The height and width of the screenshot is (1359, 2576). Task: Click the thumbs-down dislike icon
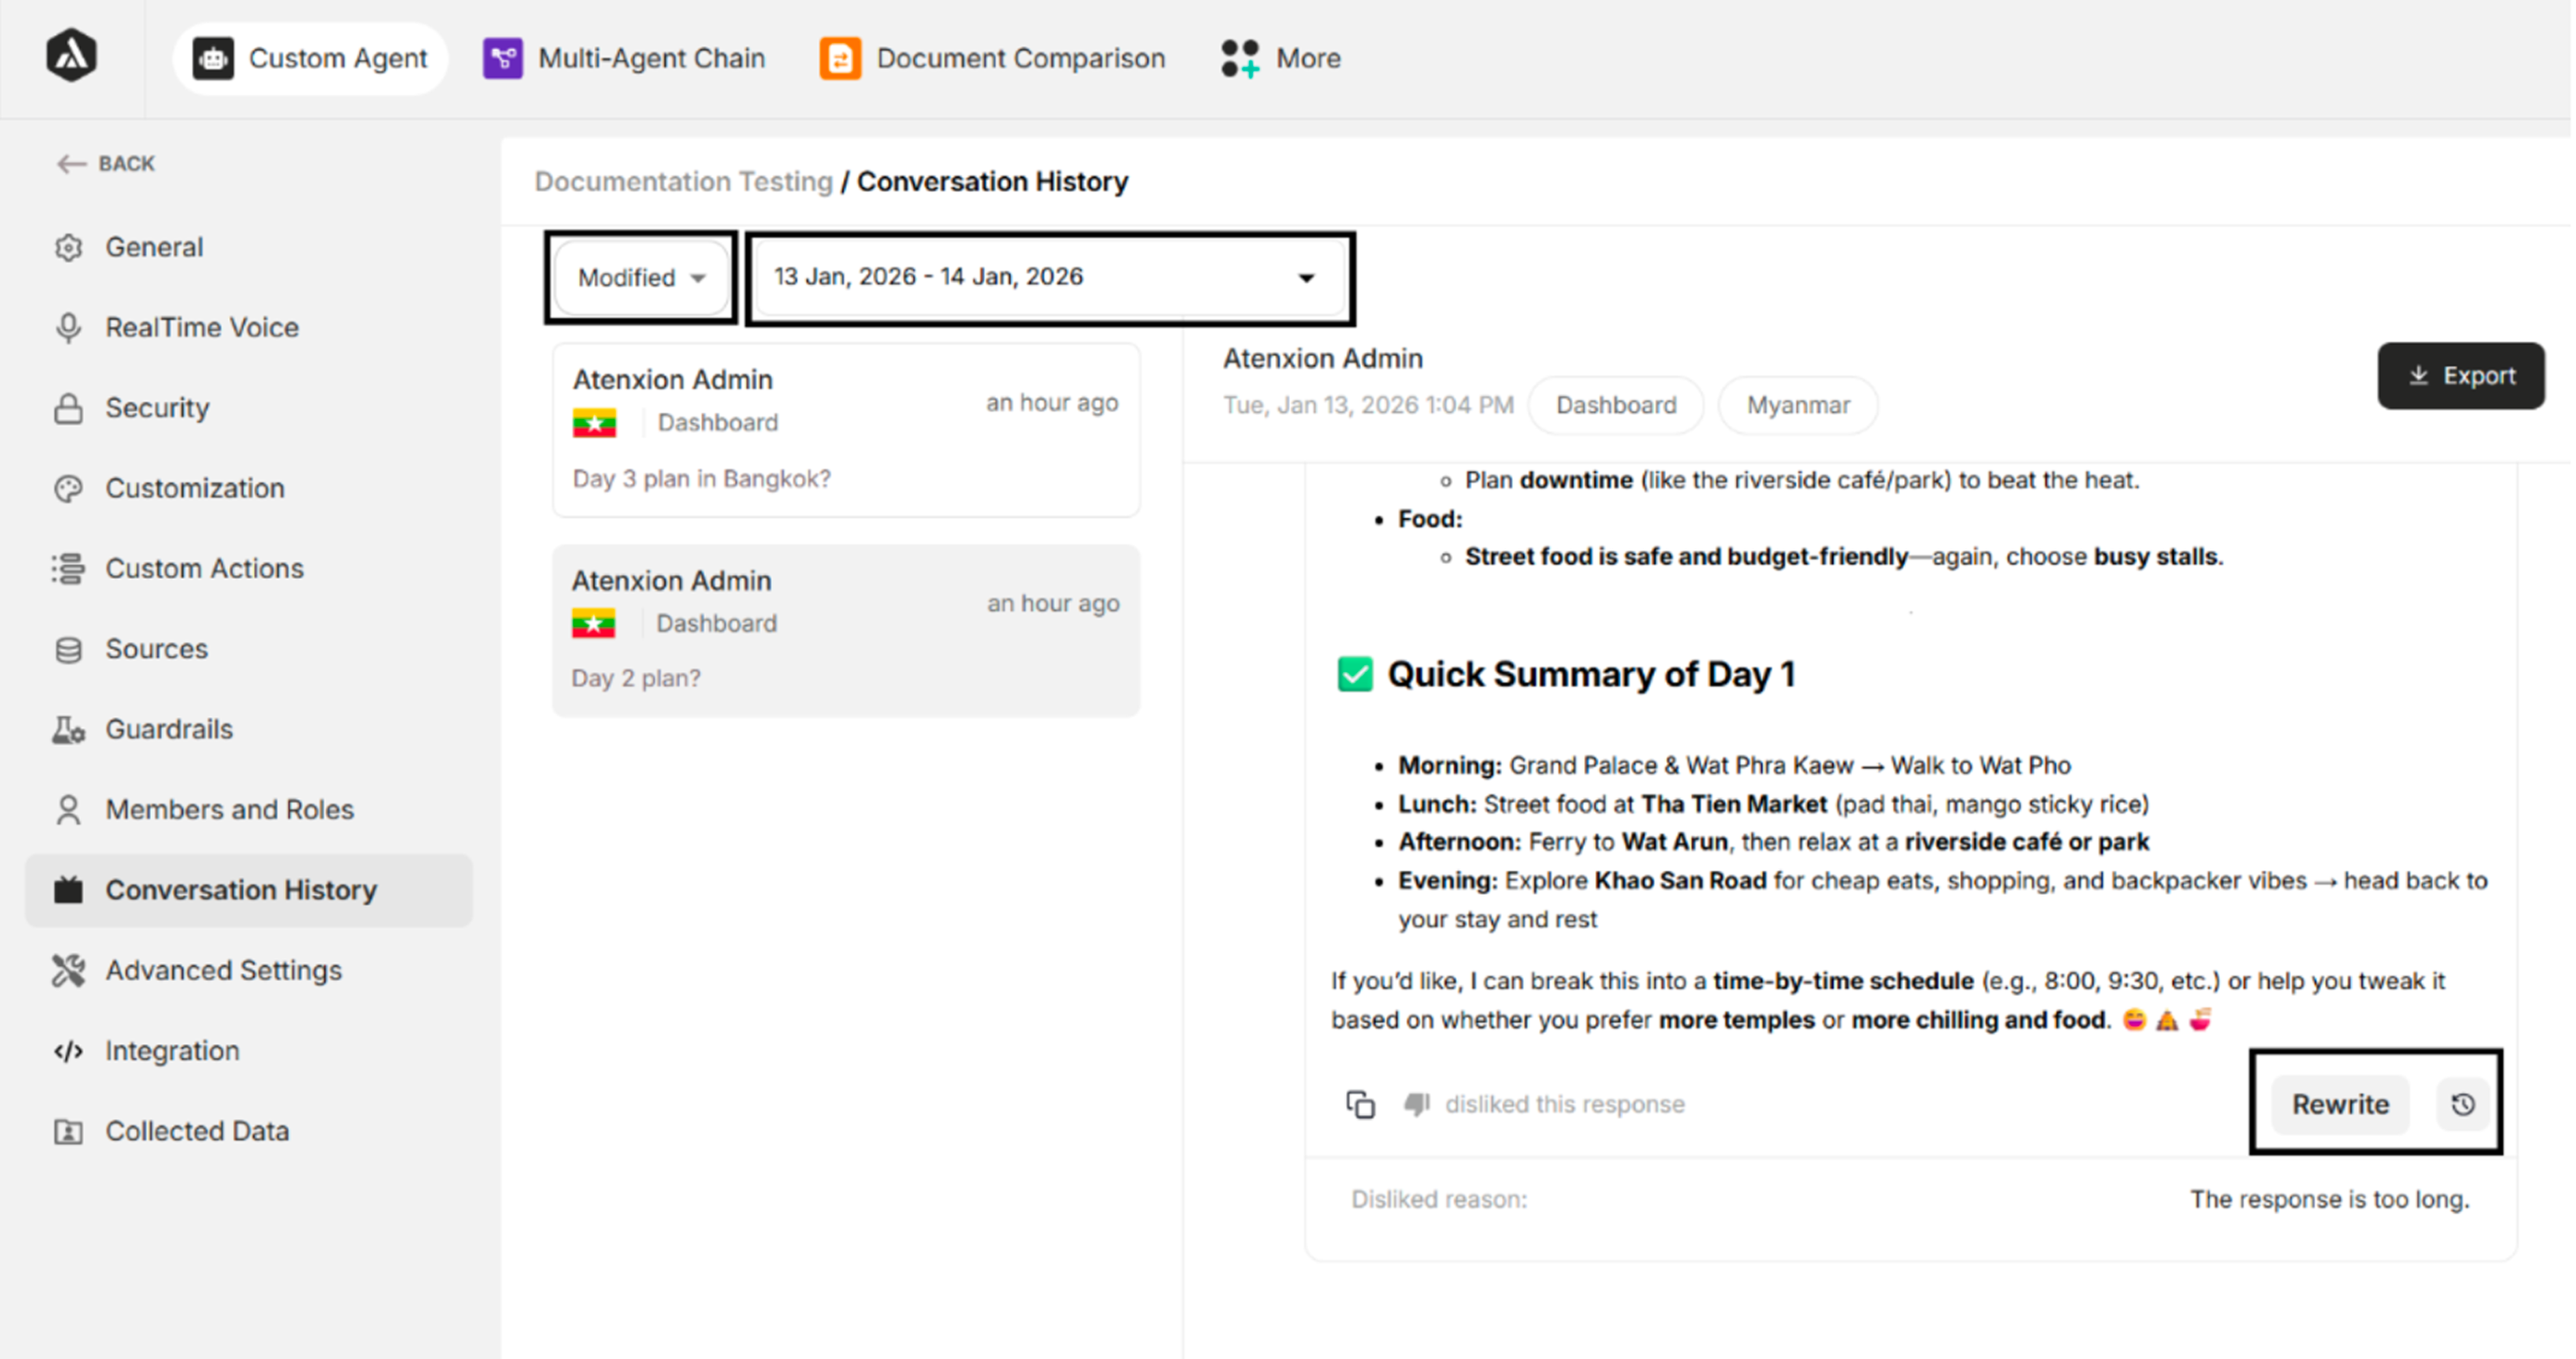1416,1104
